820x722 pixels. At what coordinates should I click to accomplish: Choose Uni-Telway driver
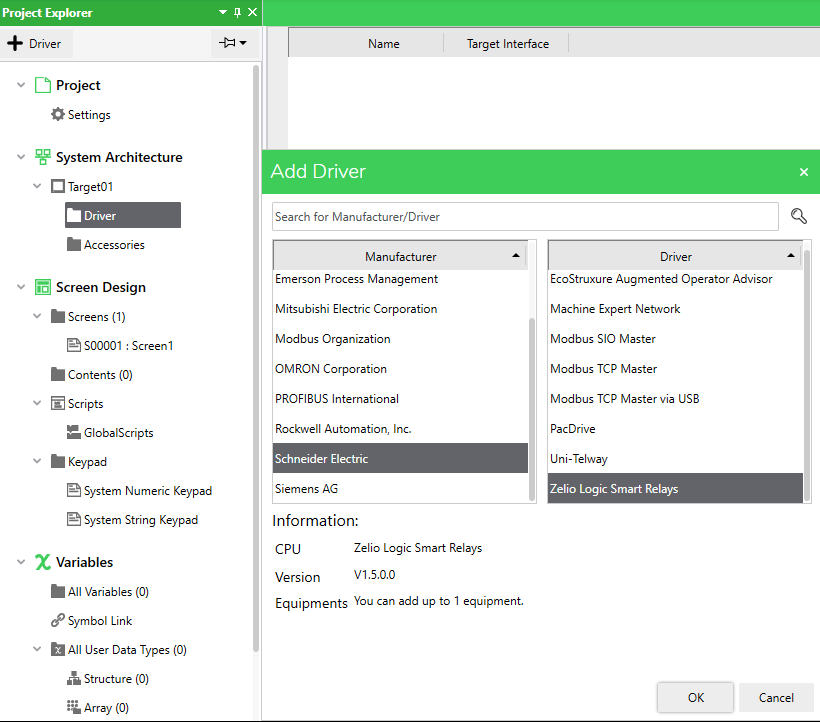pos(675,459)
